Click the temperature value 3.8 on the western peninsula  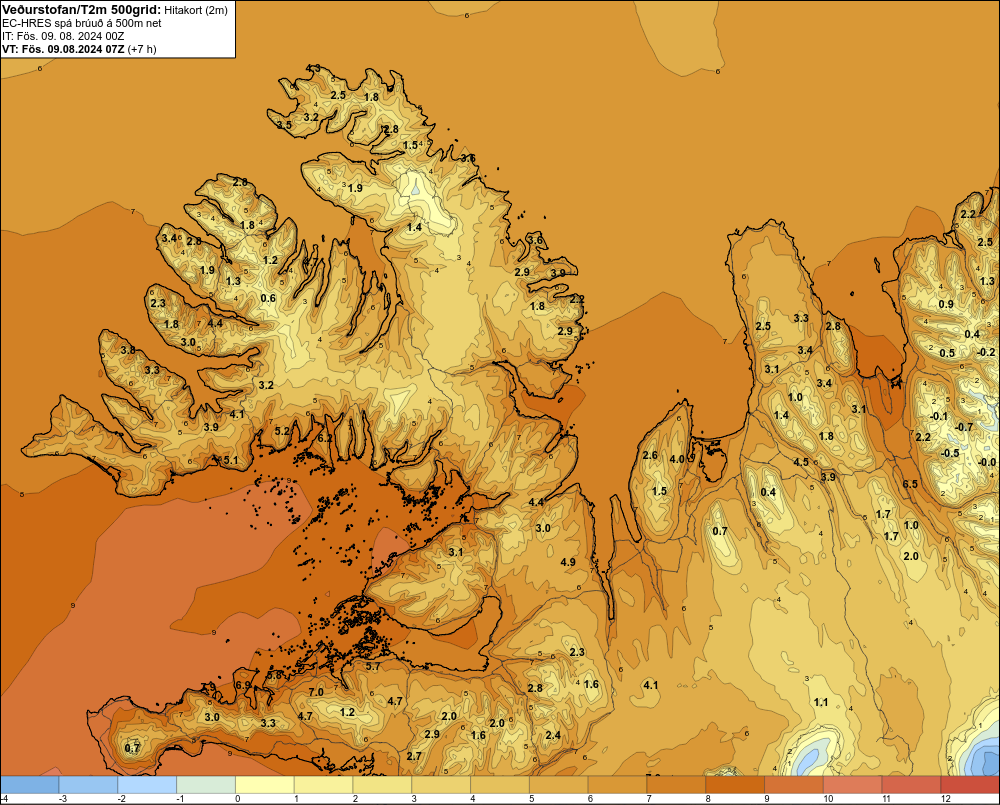tap(128, 350)
